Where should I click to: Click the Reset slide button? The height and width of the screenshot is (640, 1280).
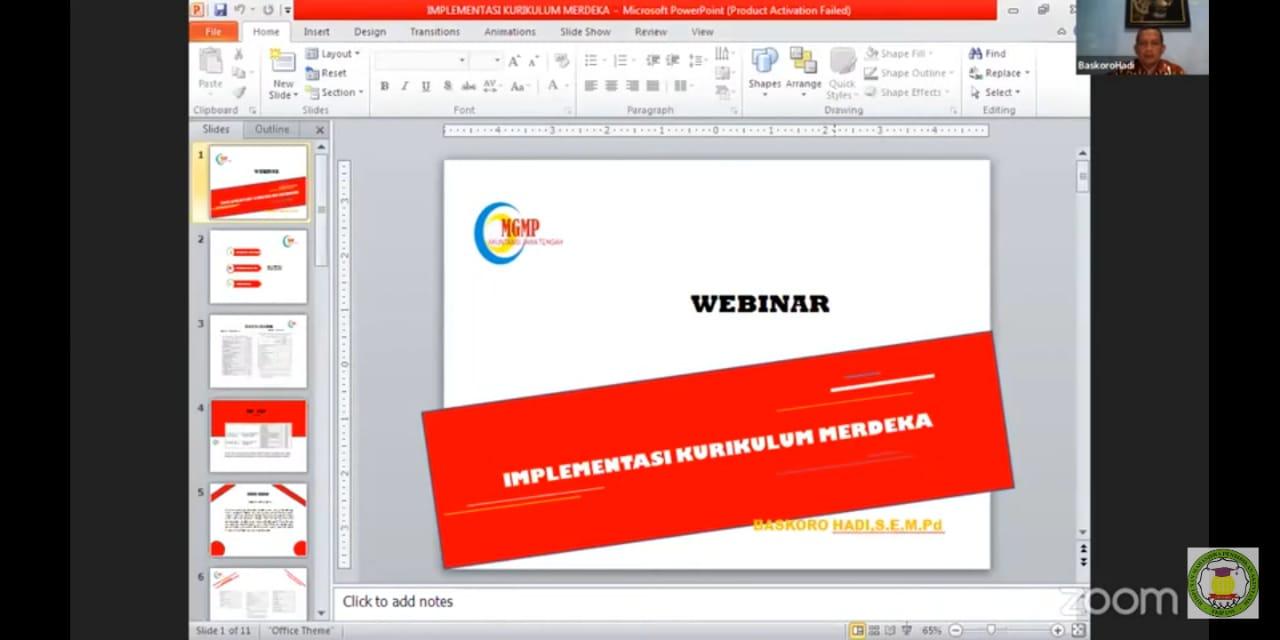pyautogui.click(x=327, y=73)
